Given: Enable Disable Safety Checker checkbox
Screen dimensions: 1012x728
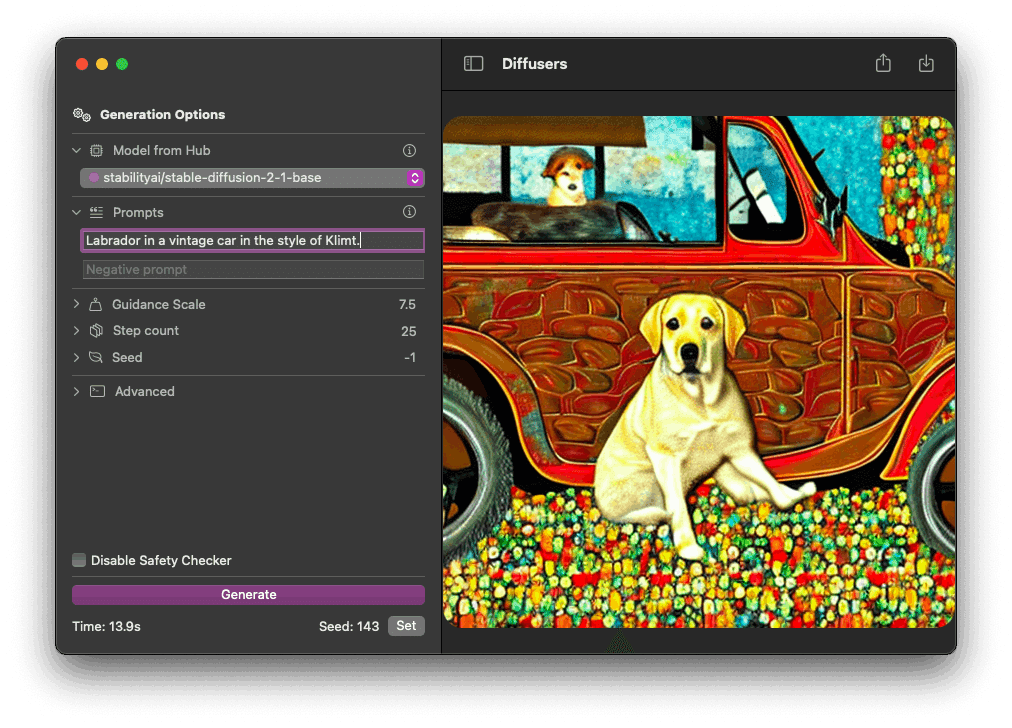Looking at the screenshot, I should 79,561.
